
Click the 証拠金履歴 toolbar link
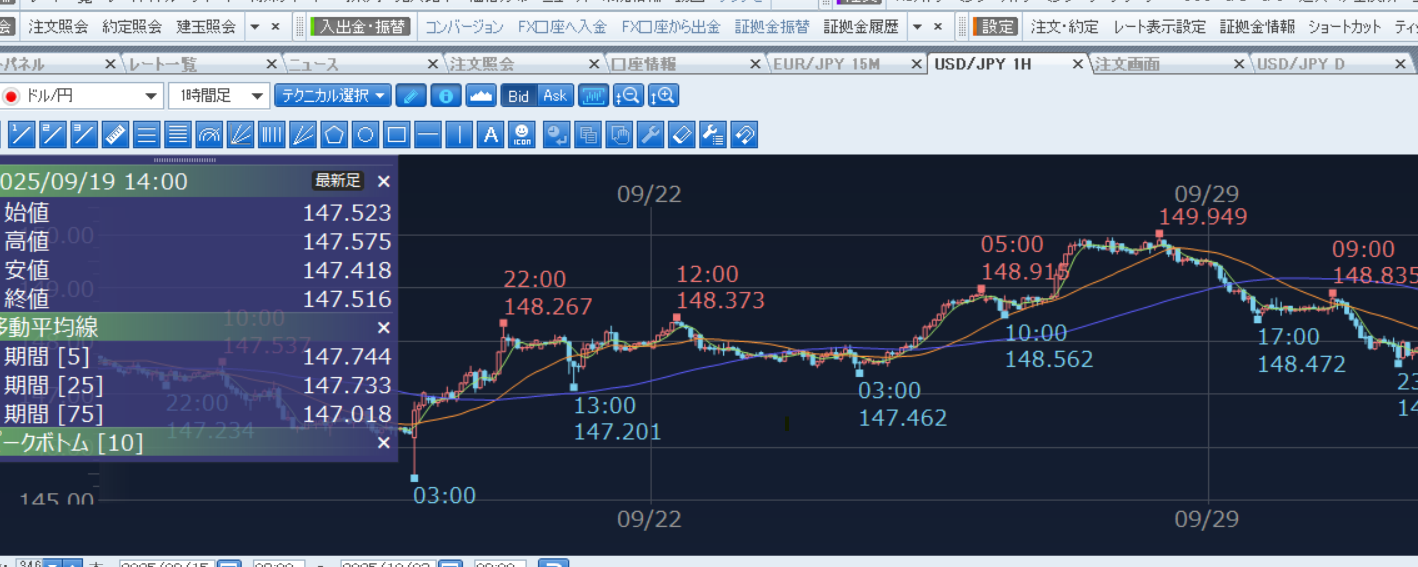tap(861, 27)
